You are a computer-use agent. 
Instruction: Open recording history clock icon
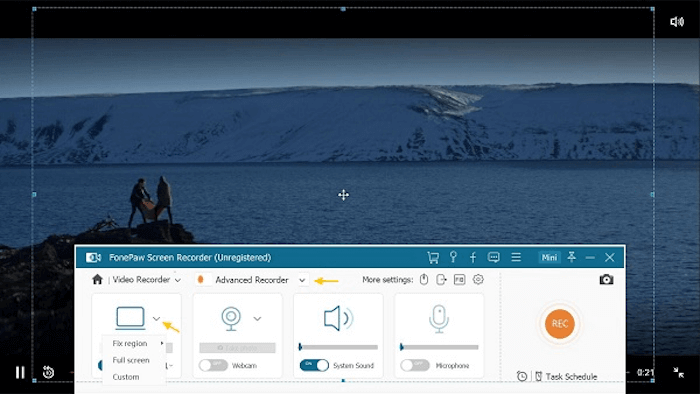pos(522,376)
